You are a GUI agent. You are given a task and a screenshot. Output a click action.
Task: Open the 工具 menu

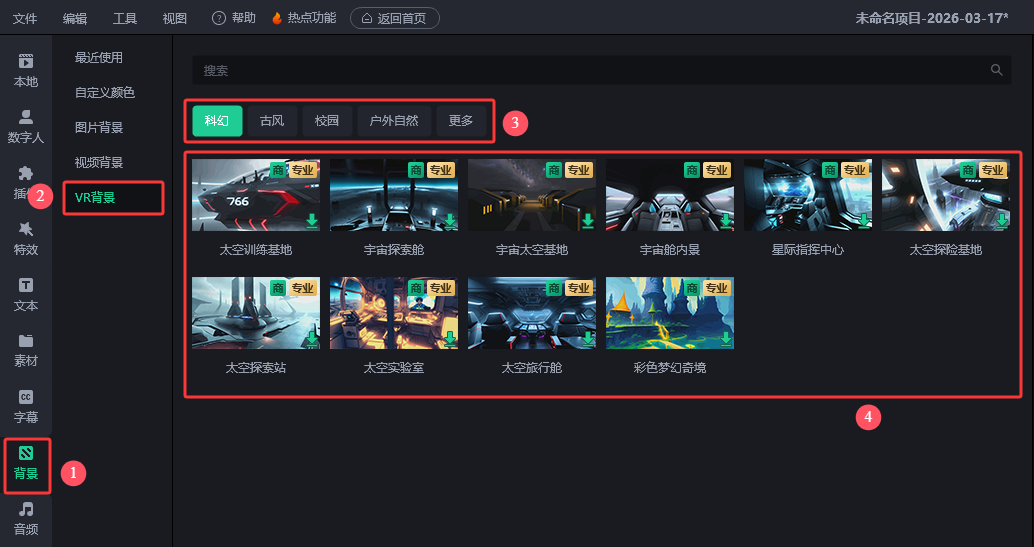[125, 18]
